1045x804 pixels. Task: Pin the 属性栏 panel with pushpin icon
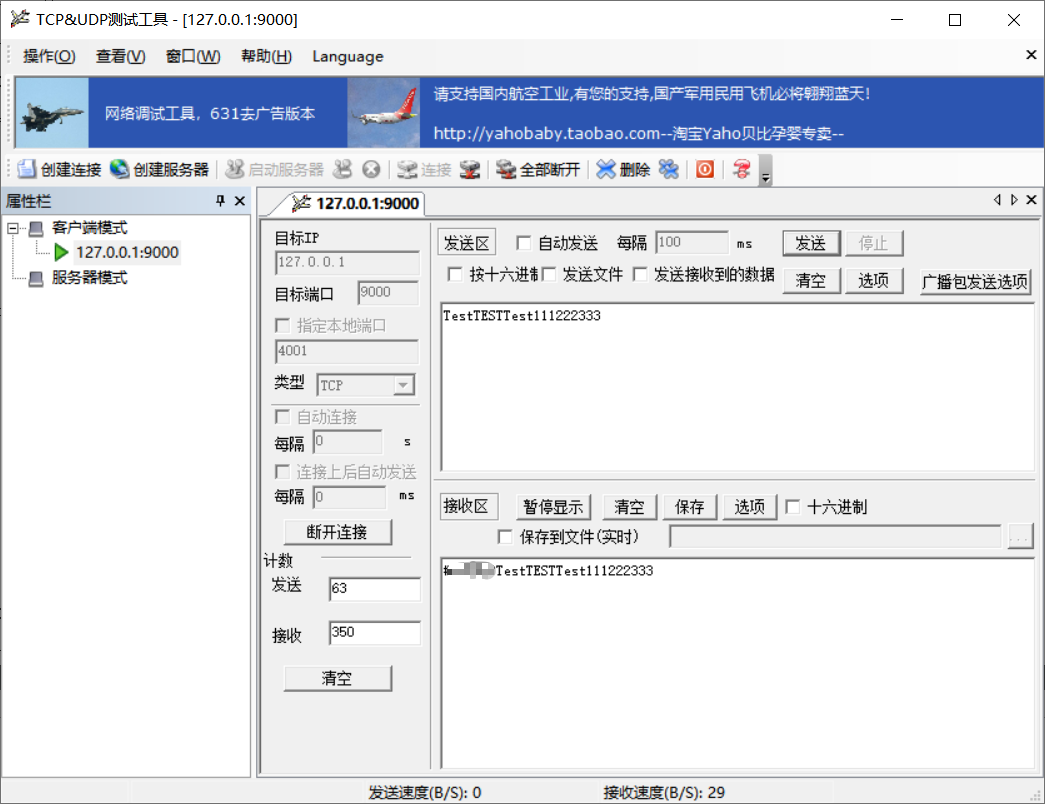[x=220, y=201]
